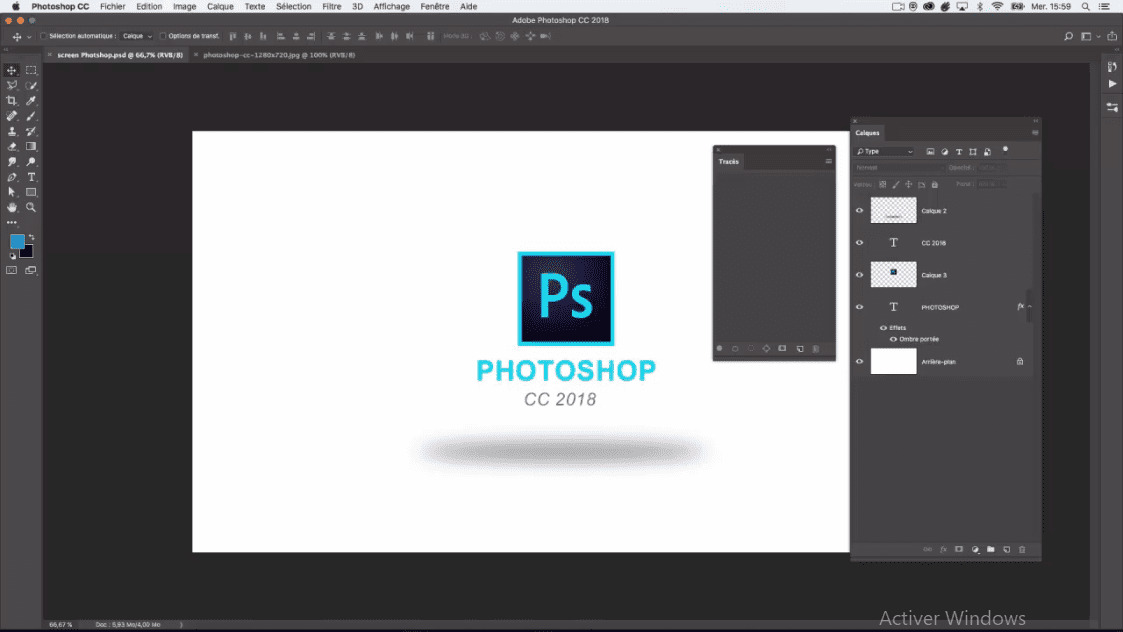
Task: Select the Crop tool
Action: click(11, 101)
